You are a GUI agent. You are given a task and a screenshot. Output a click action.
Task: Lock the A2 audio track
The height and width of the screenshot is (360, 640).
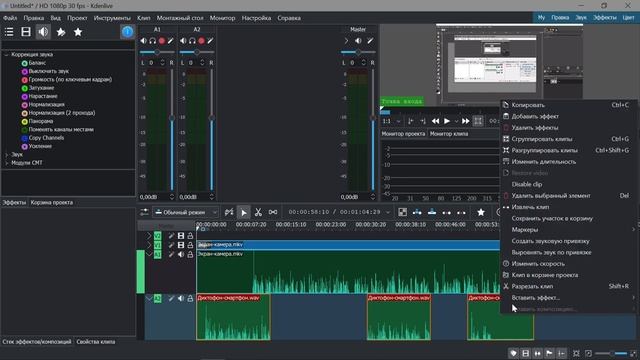(190, 299)
